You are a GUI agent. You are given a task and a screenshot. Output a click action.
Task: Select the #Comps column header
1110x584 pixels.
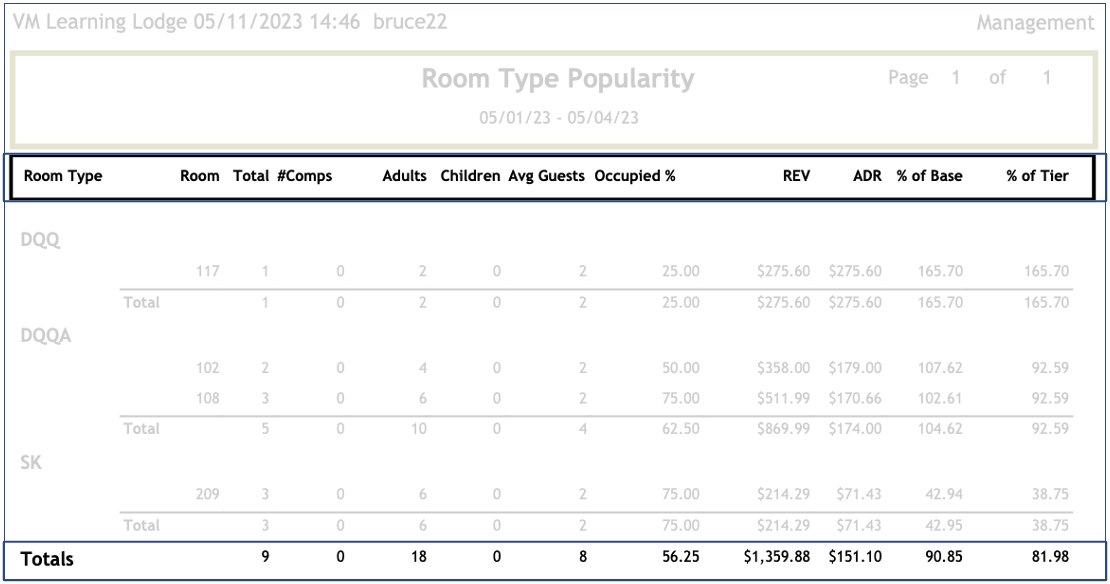304,176
